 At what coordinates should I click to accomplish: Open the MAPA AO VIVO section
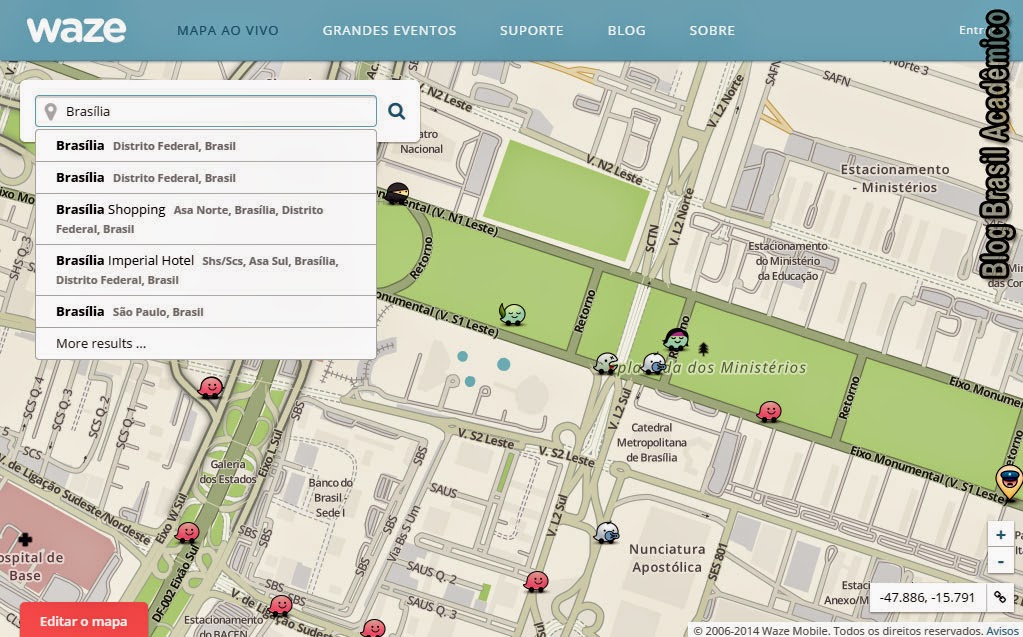click(227, 30)
